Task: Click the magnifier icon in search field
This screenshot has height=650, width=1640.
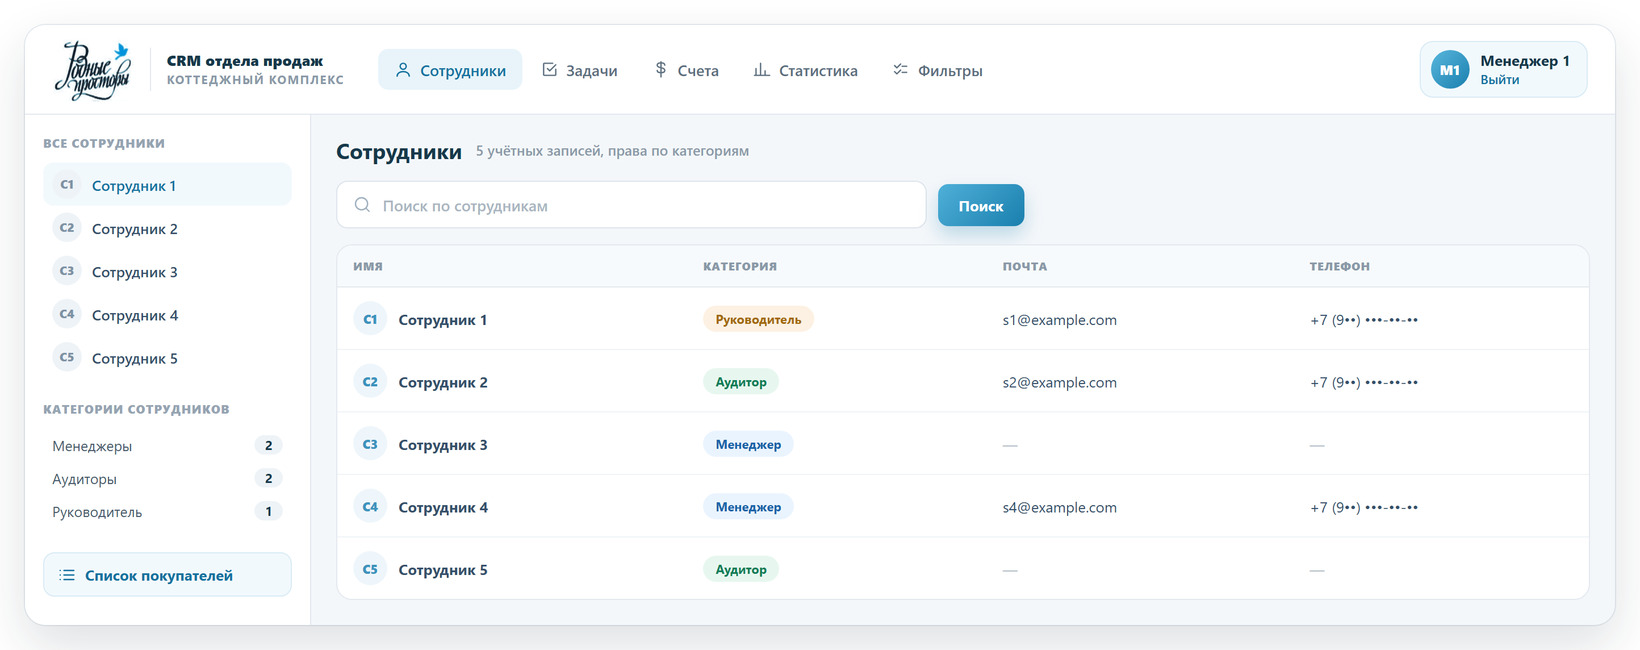Action: click(x=362, y=205)
